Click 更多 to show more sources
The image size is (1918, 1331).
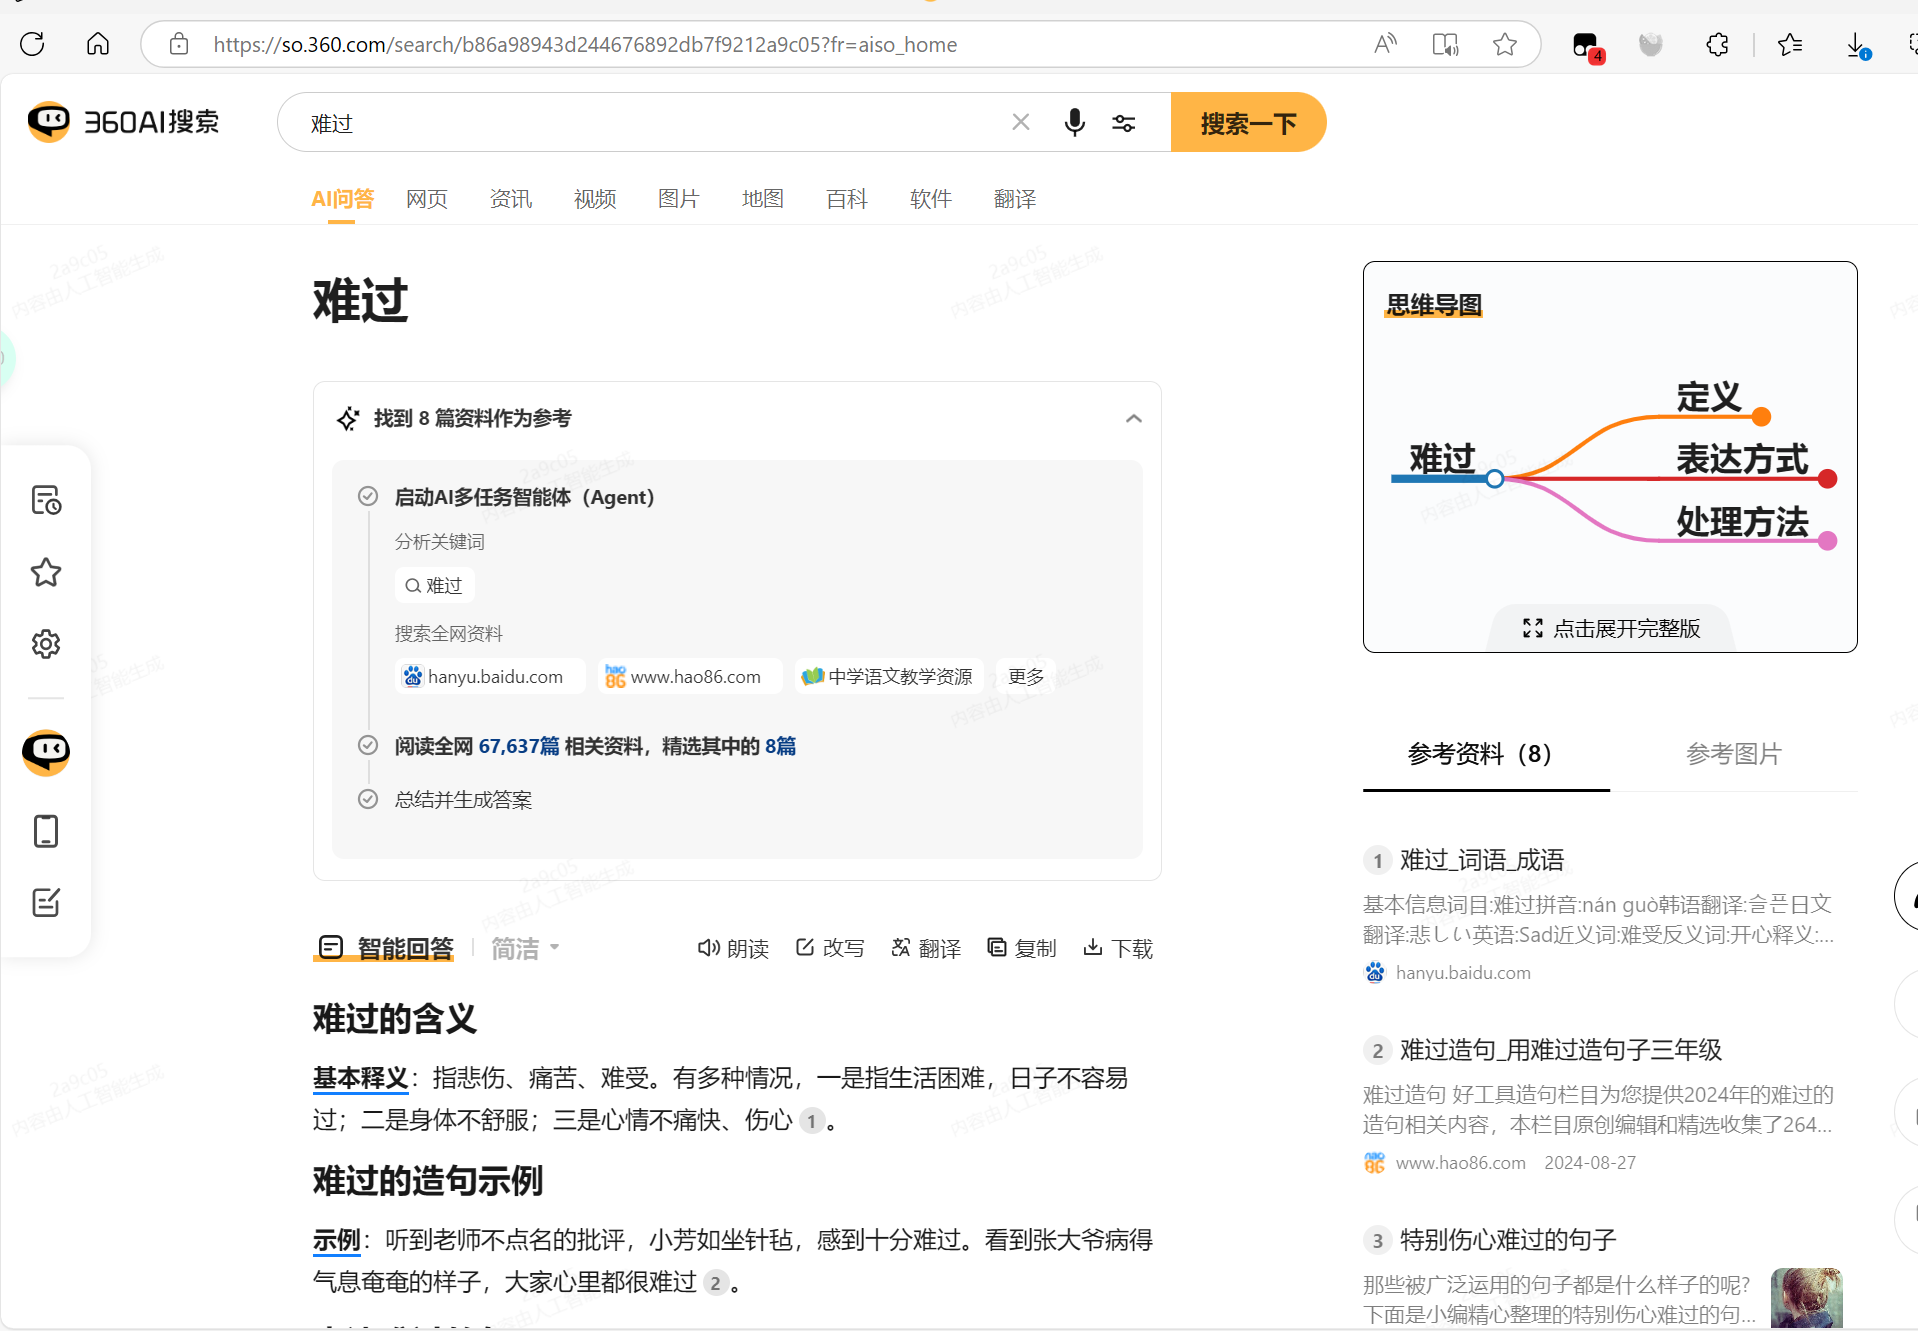pyautogui.click(x=1025, y=676)
